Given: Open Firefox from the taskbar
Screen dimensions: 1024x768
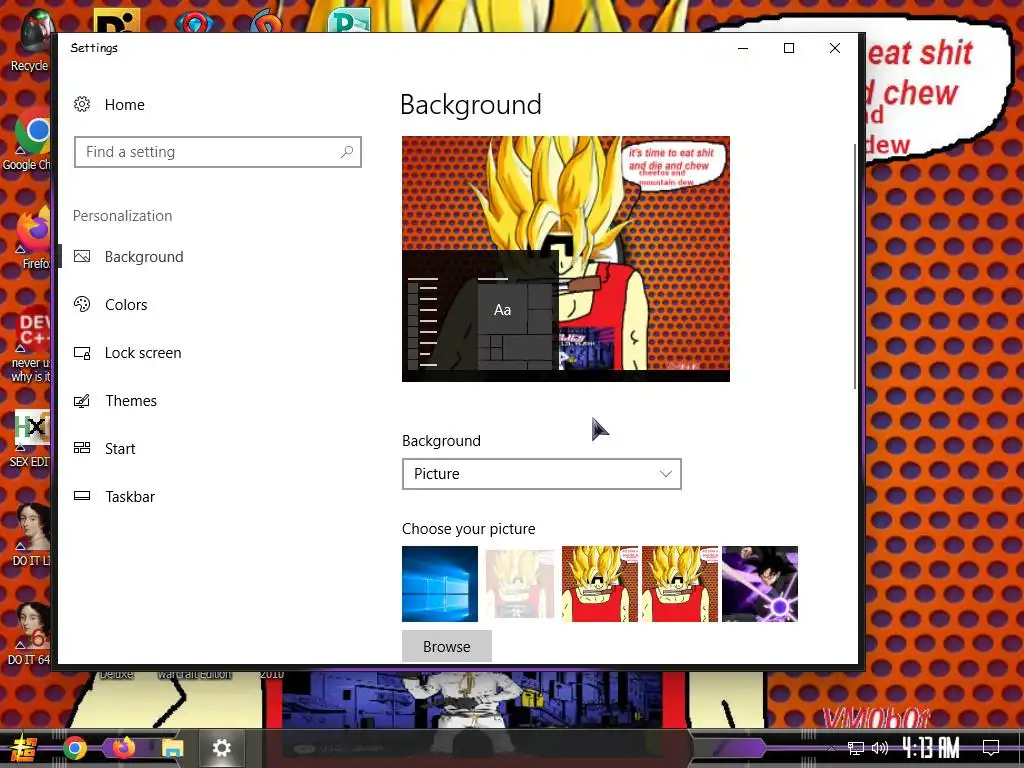Looking at the screenshot, I should coord(123,748).
